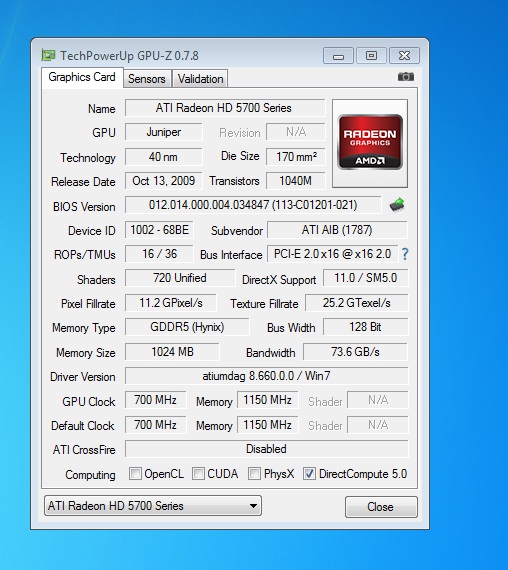
Task: Toggle the CUDA checkbox
Action: [198, 474]
